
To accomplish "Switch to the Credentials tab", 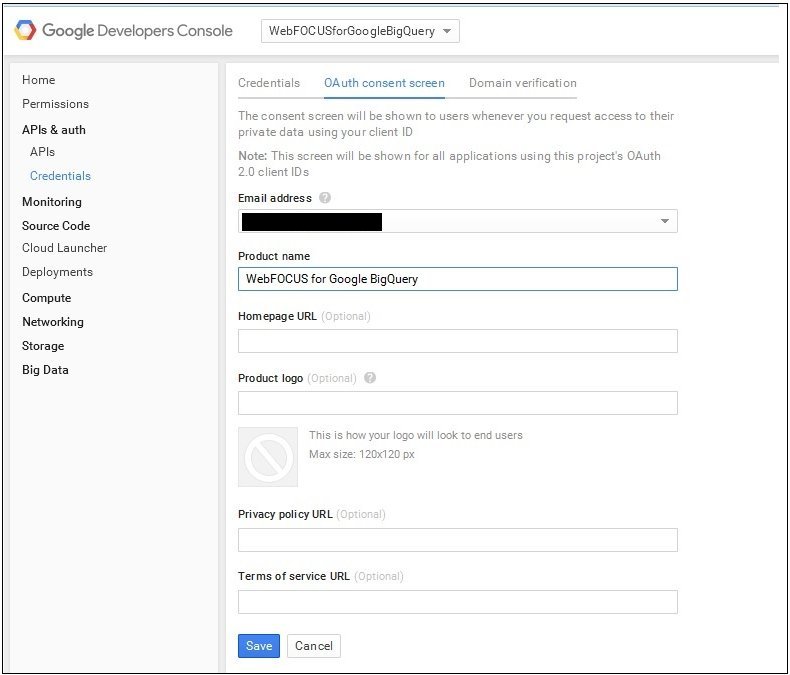I will 269,83.
